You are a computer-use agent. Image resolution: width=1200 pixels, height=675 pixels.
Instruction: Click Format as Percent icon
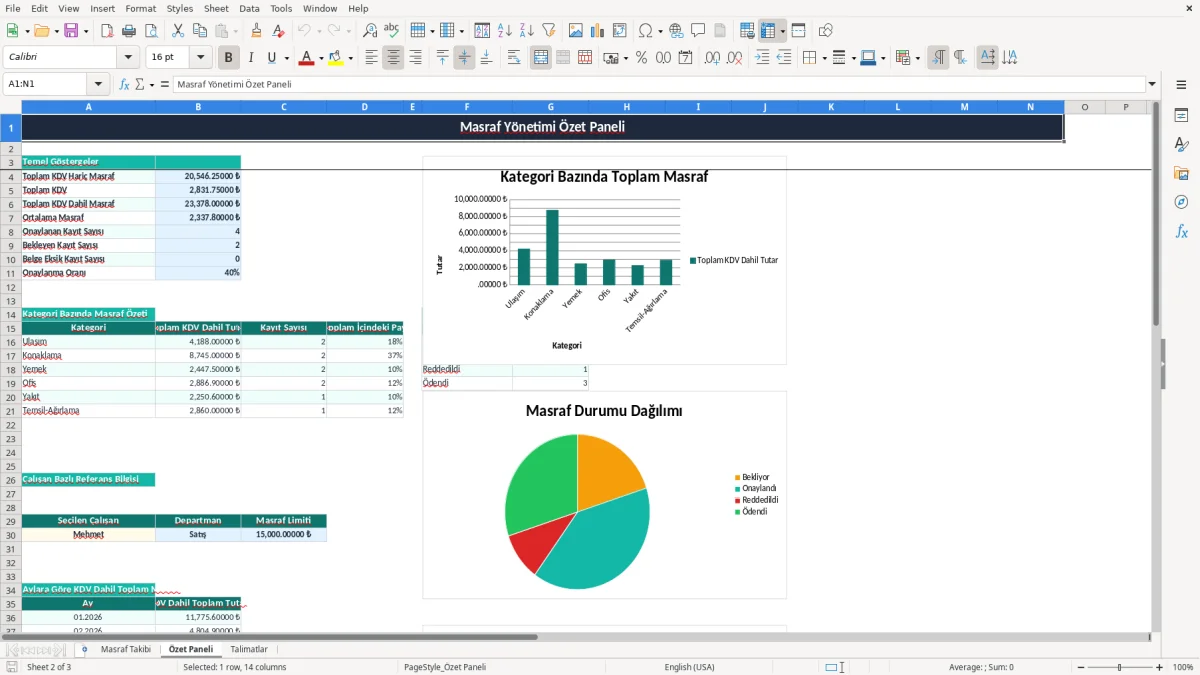(641, 58)
